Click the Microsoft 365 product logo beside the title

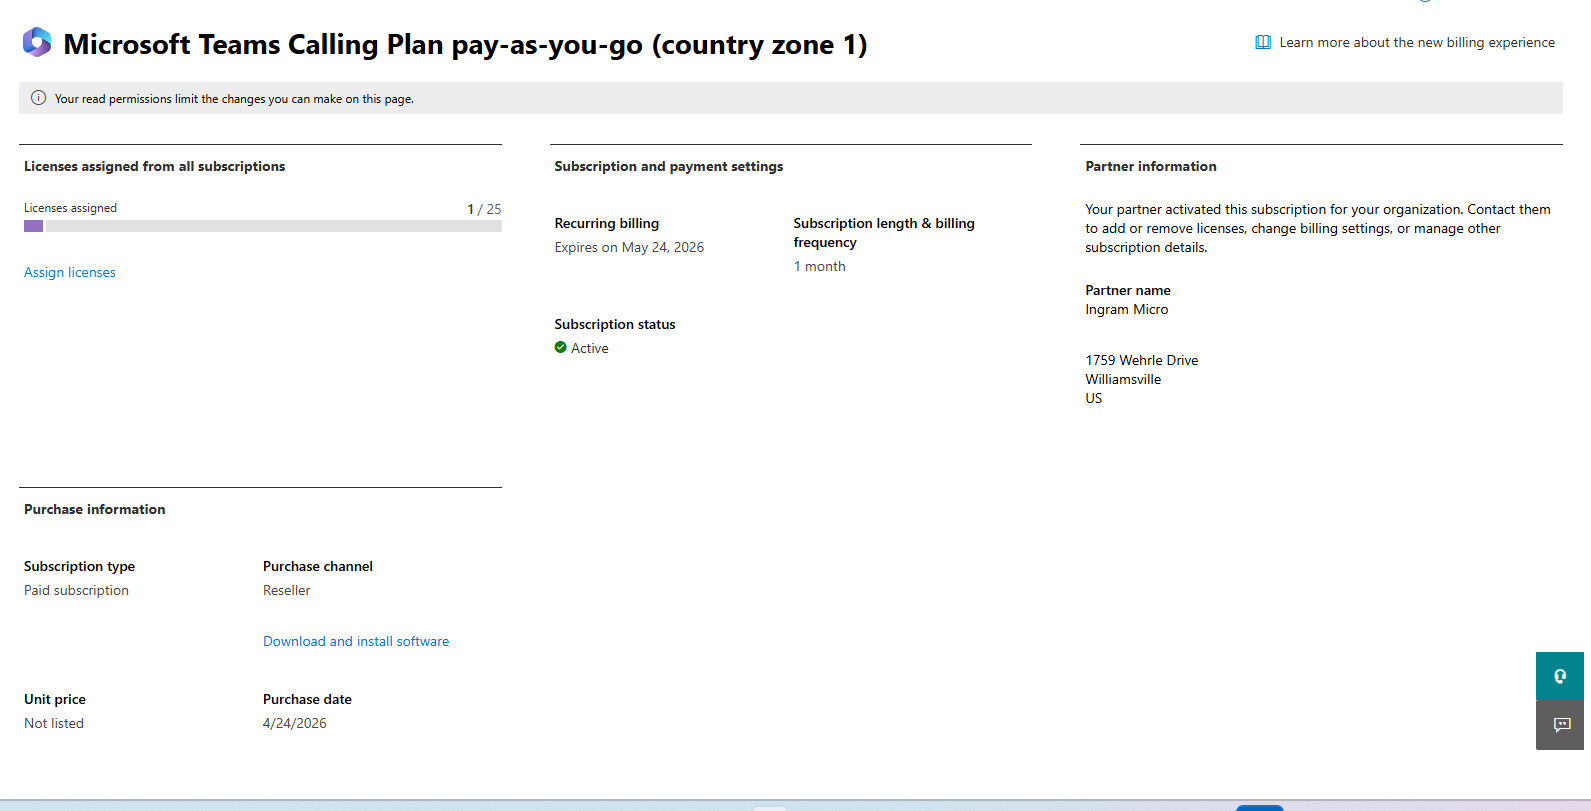tap(37, 42)
